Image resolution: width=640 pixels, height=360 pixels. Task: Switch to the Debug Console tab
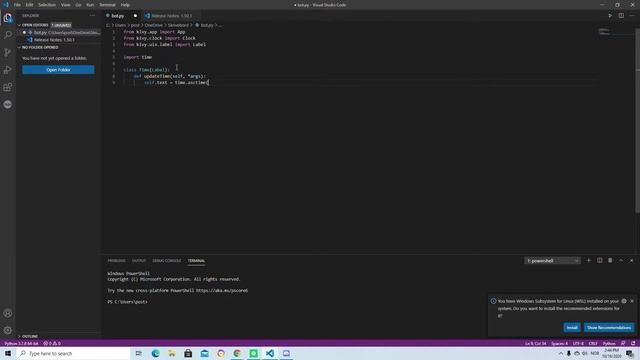pyautogui.click(x=167, y=260)
